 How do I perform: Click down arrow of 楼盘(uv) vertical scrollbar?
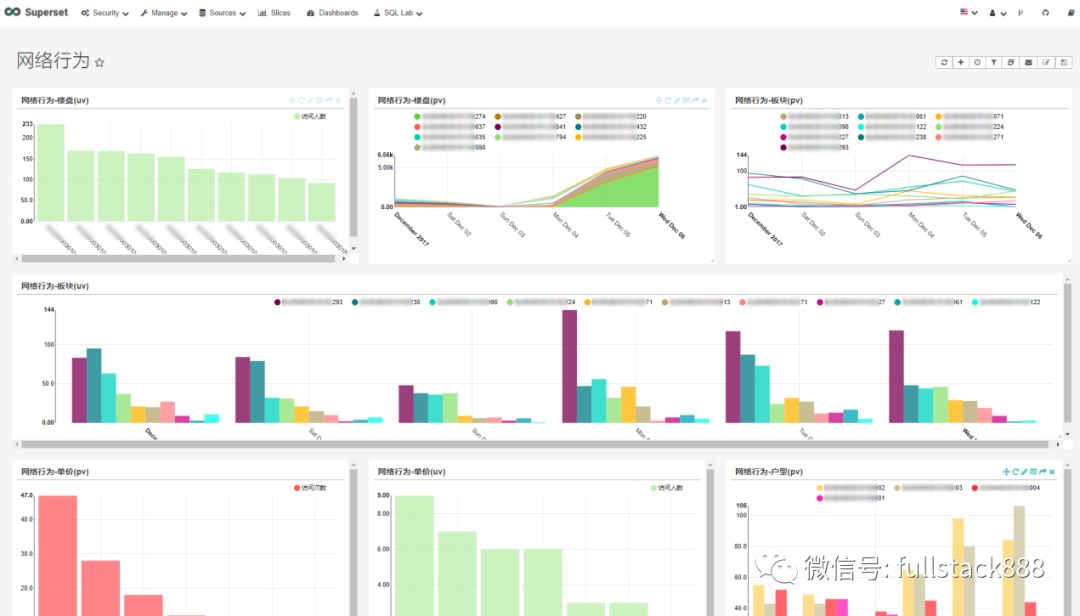[x=354, y=248]
